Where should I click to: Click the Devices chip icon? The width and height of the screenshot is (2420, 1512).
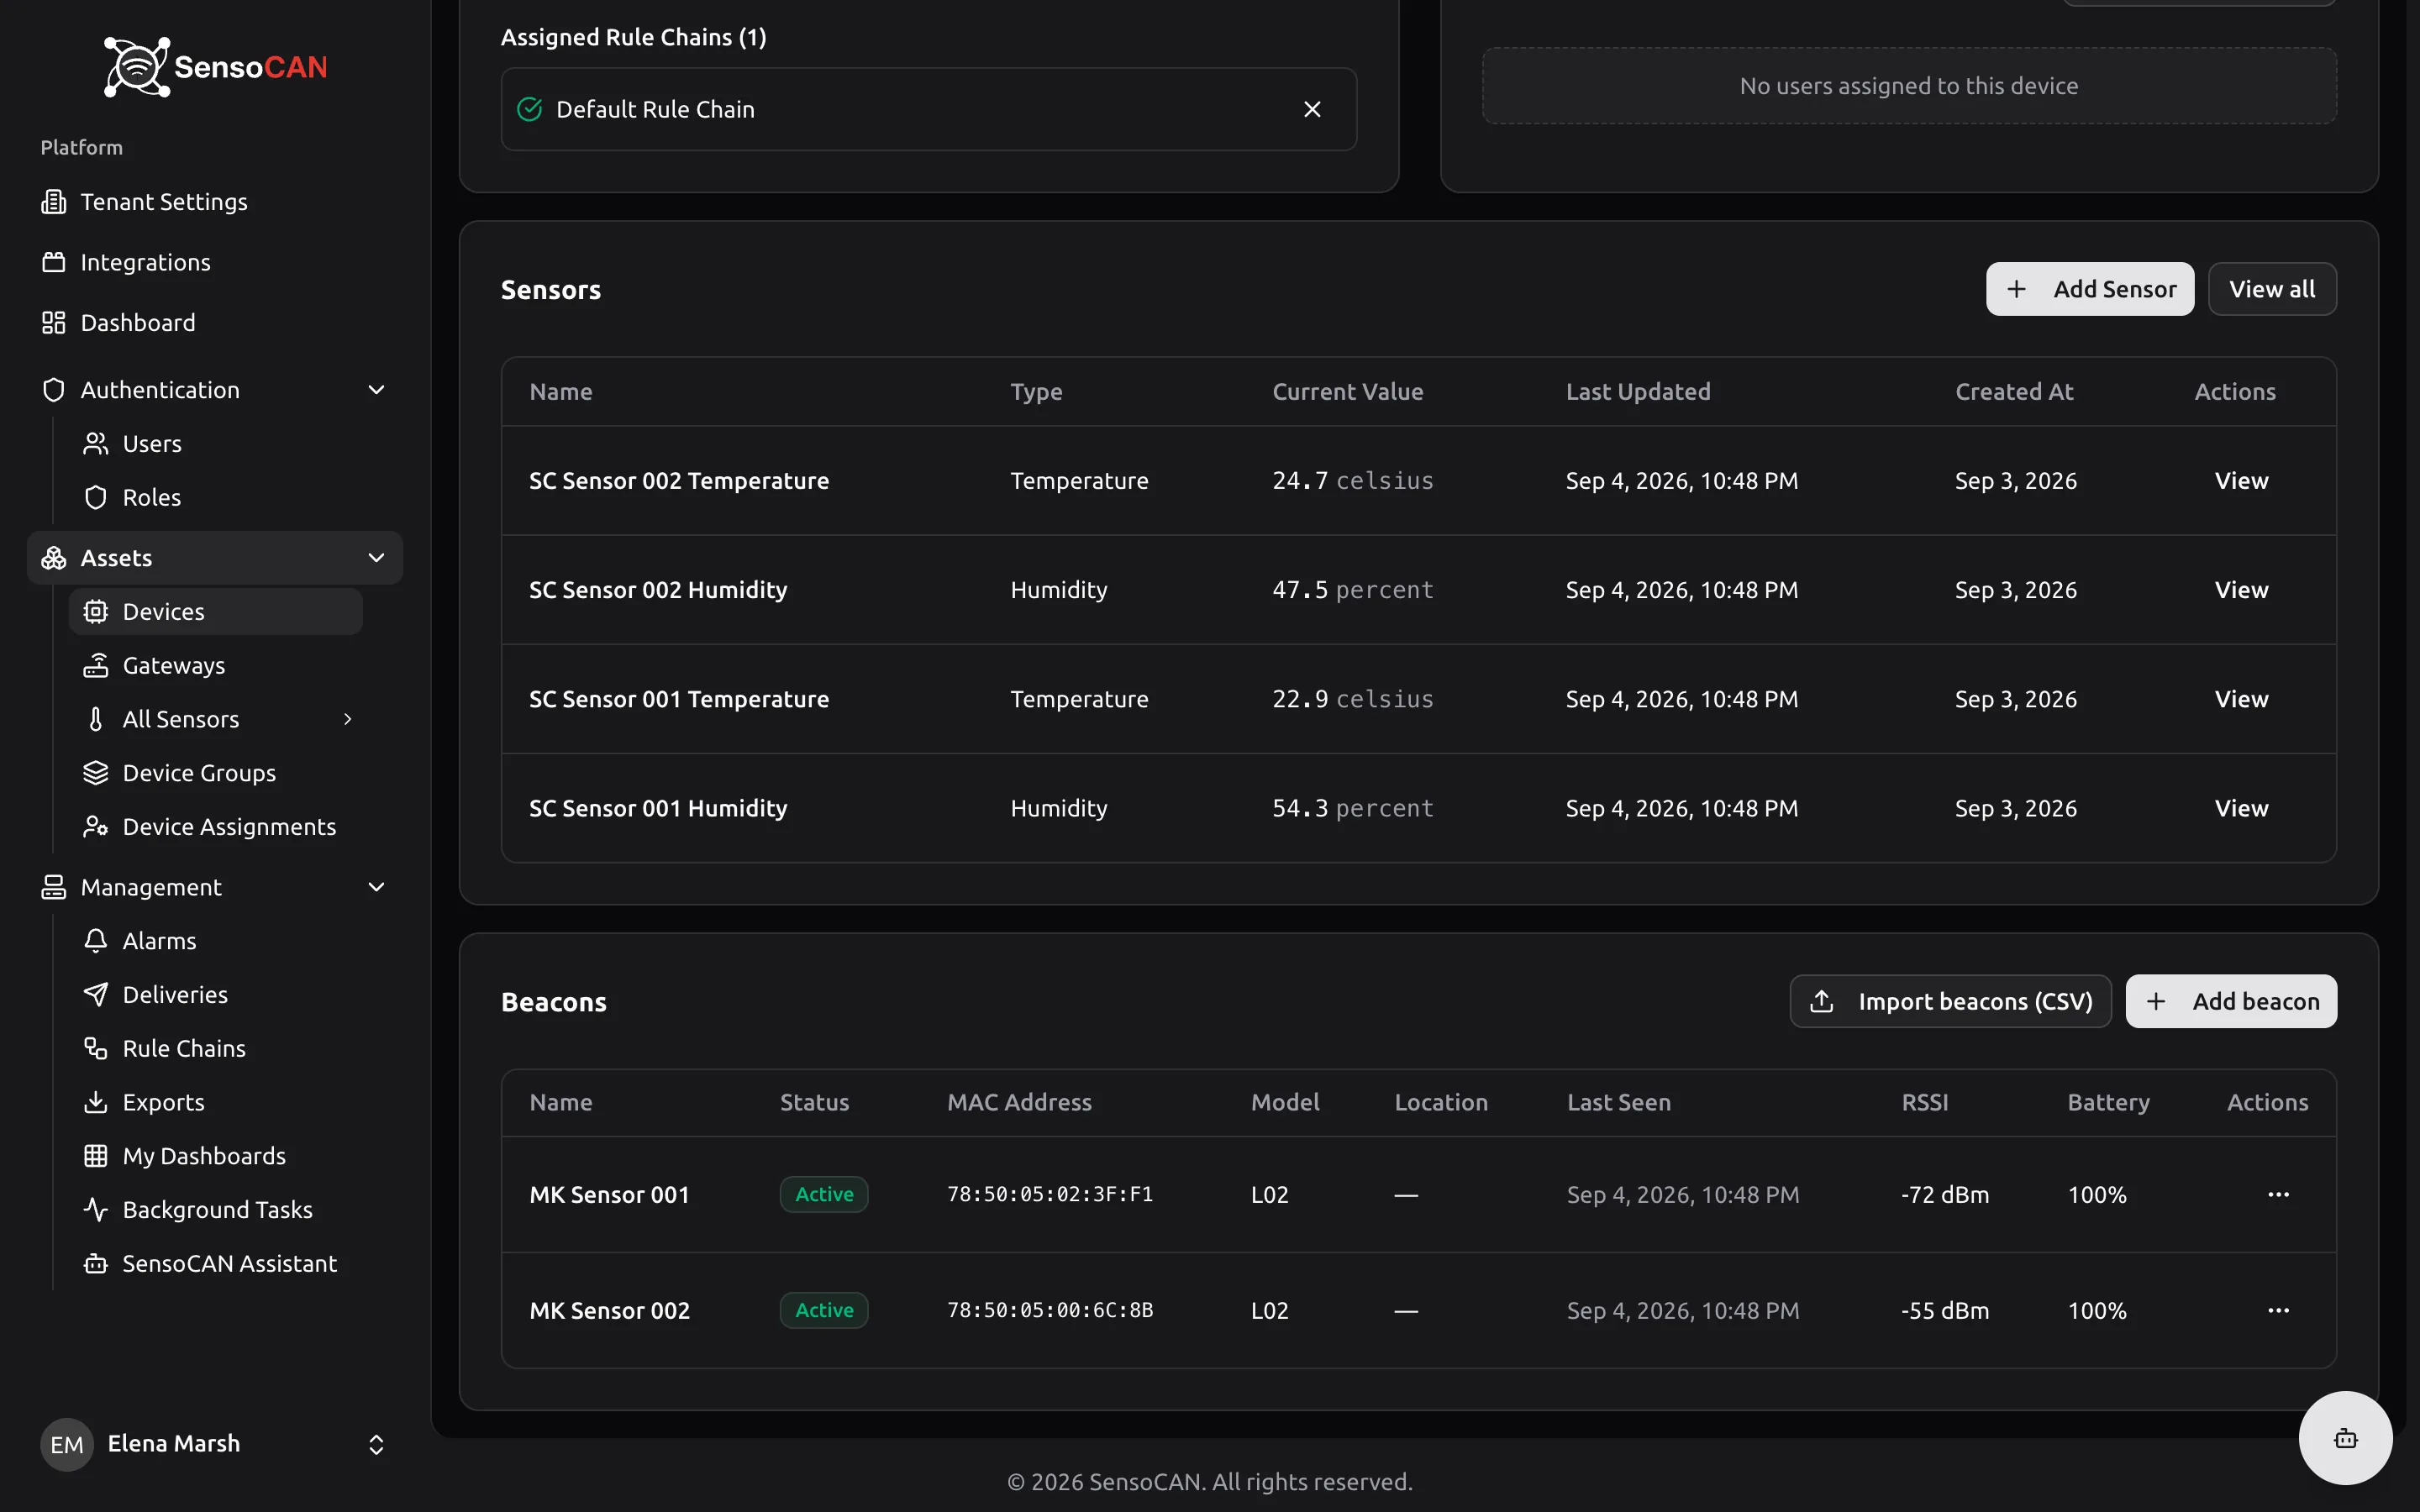(x=95, y=611)
